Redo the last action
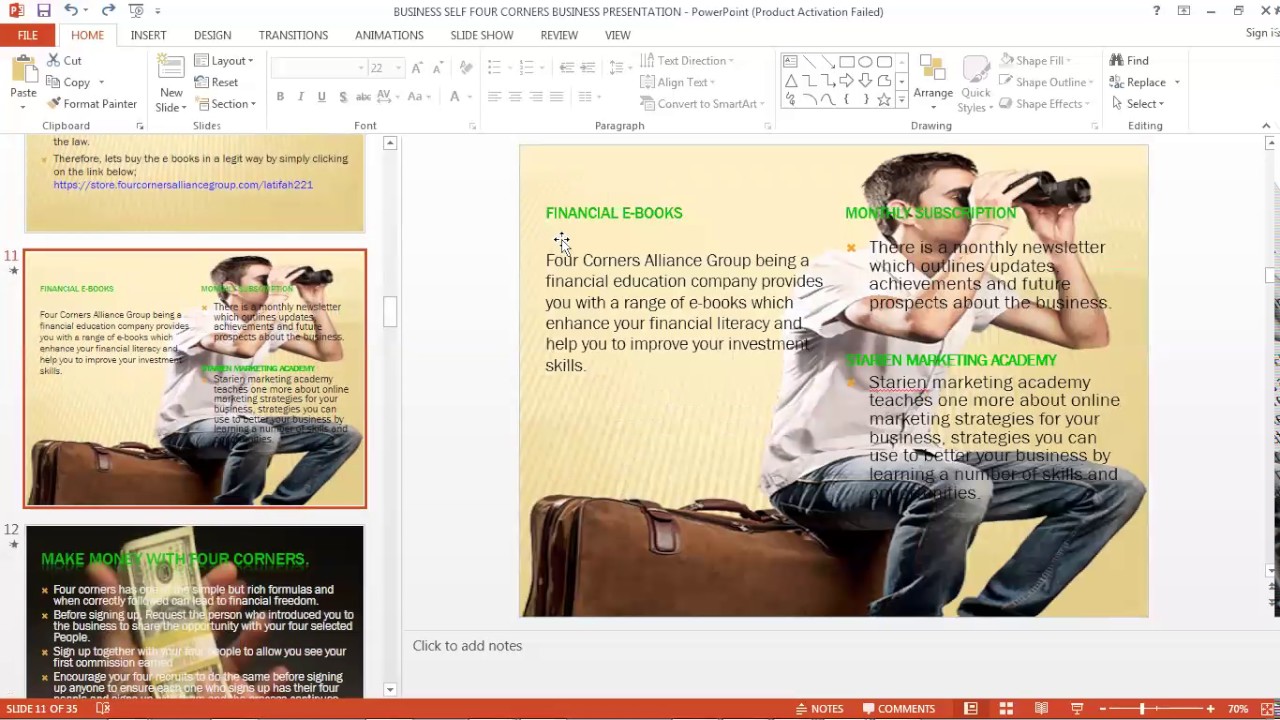 pos(108,11)
